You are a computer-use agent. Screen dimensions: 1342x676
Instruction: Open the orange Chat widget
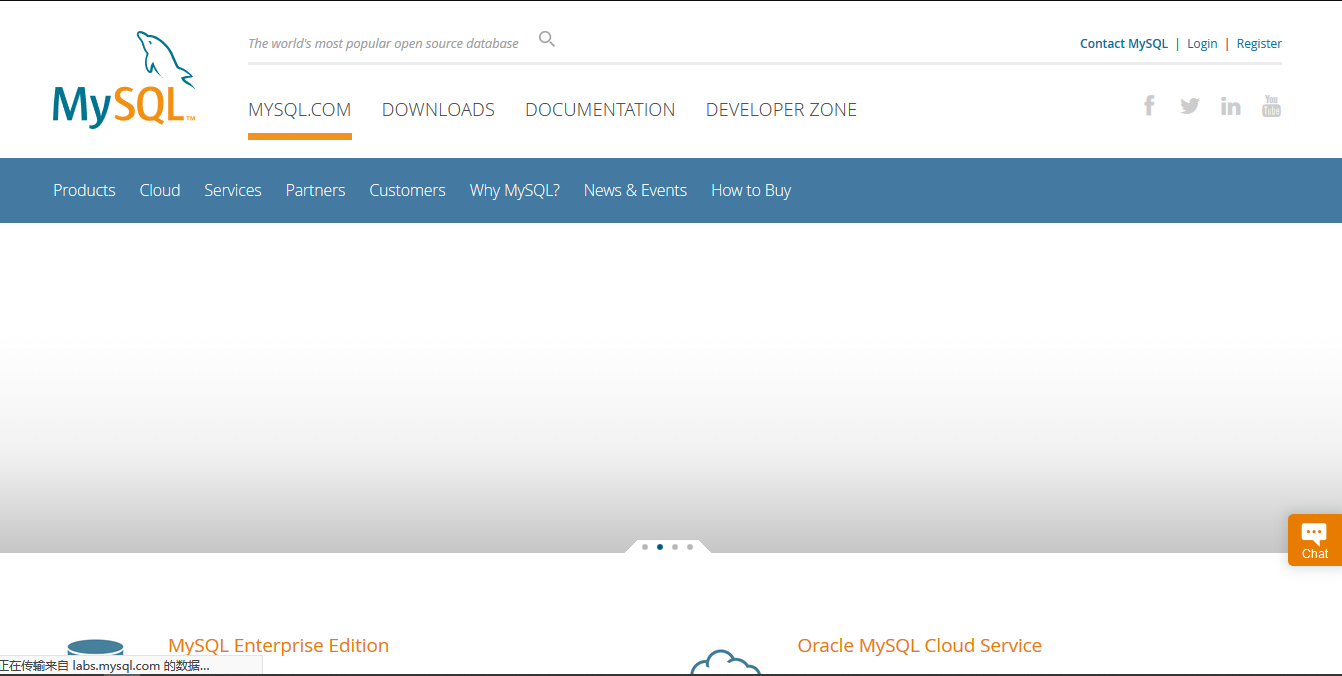(x=1314, y=540)
